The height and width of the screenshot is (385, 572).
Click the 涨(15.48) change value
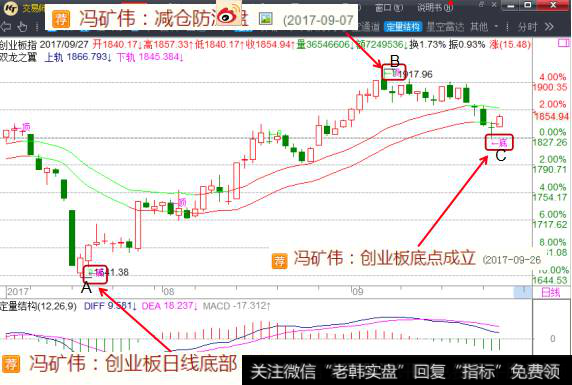(510, 45)
